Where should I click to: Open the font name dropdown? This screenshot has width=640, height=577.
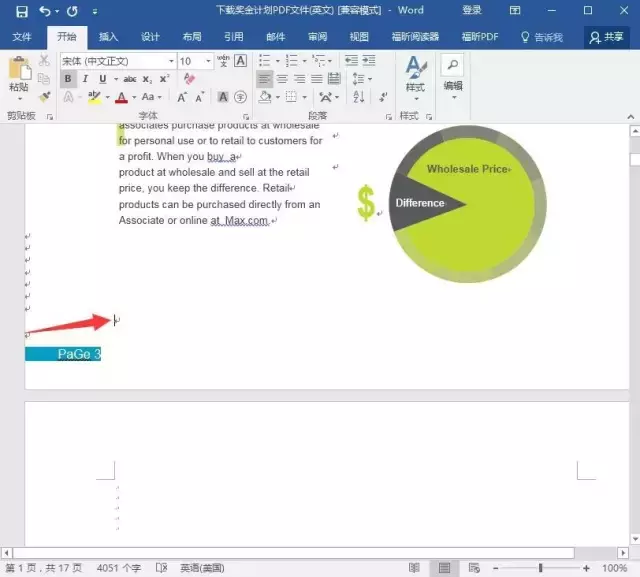click(x=171, y=61)
